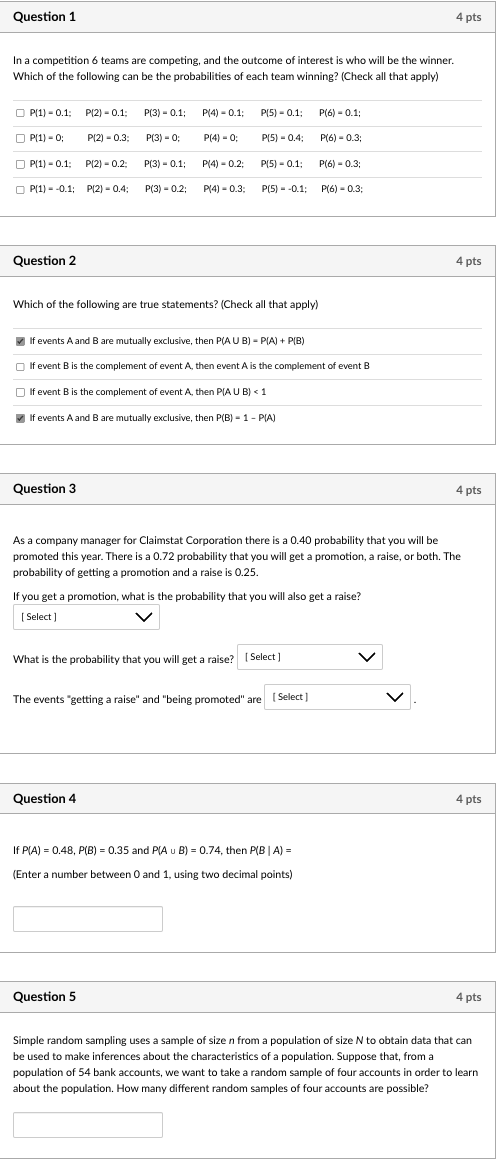Click the P(B | A) answer input field
This screenshot has height=1164, width=500.
click(x=88, y=919)
